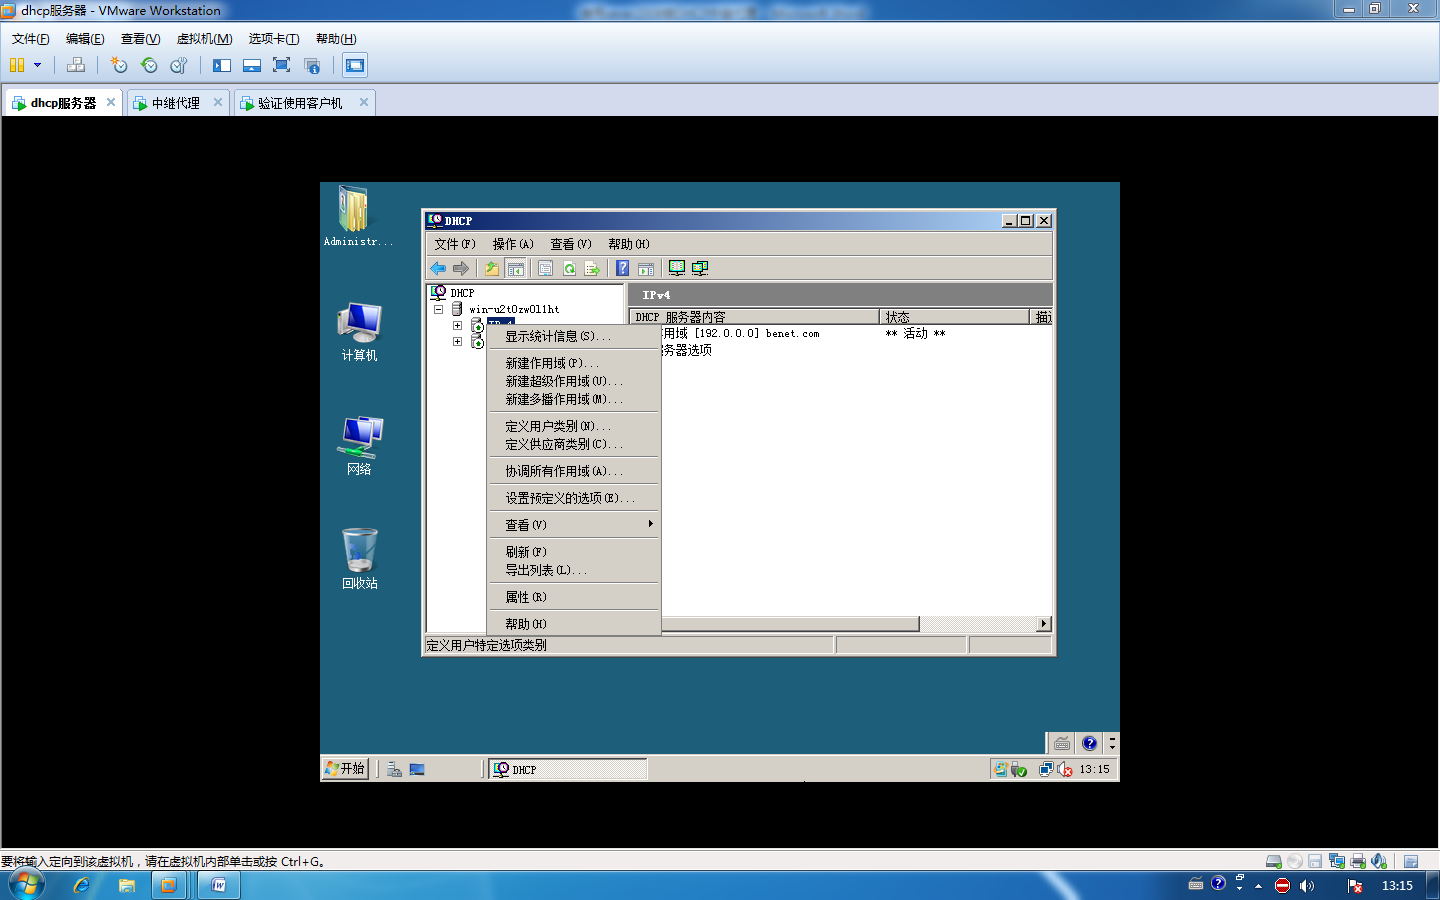The width and height of the screenshot is (1440, 900).
Task: Open the VMware 文件(F) menu
Action: coord(30,39)
